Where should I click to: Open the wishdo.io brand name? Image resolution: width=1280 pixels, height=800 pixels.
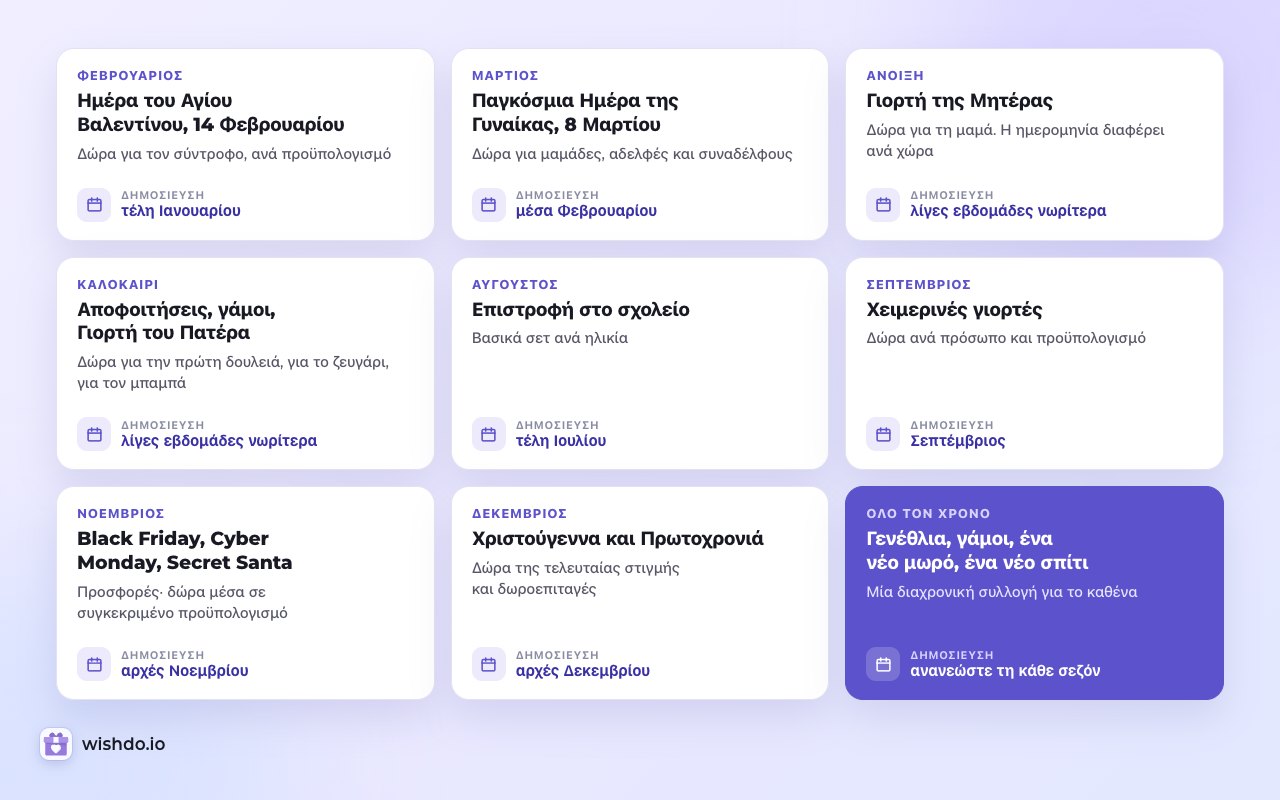point(124,744)
